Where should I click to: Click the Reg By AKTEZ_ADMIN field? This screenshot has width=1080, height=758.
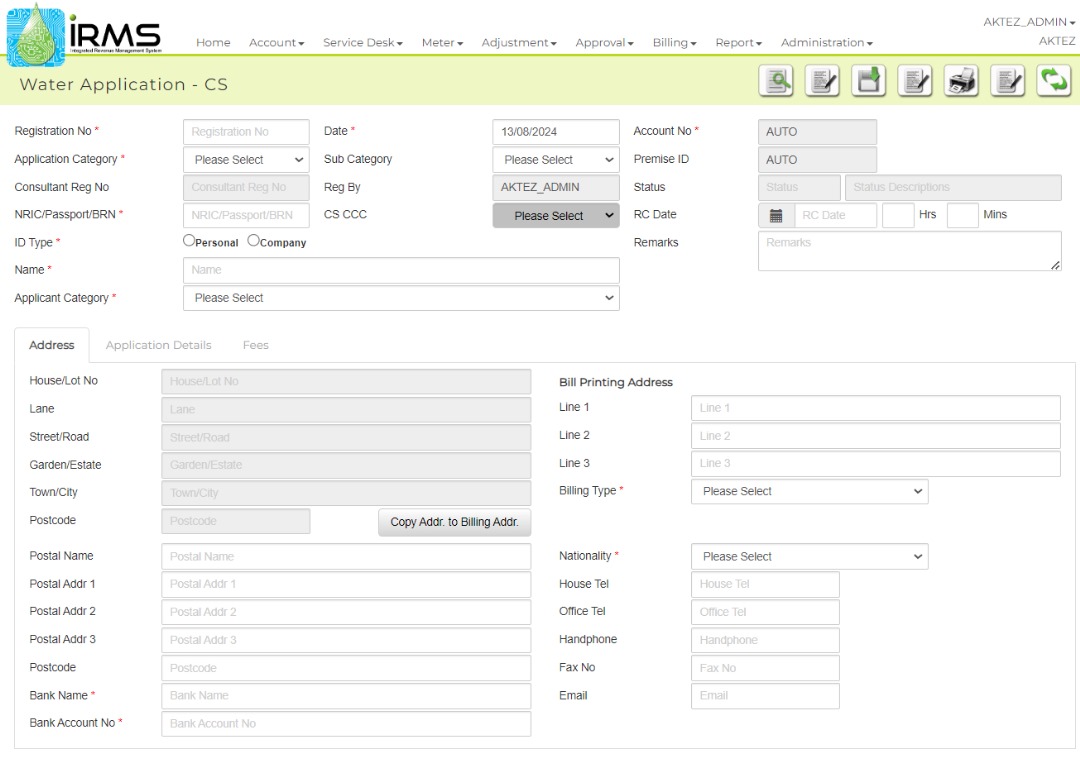click(556, 187)
